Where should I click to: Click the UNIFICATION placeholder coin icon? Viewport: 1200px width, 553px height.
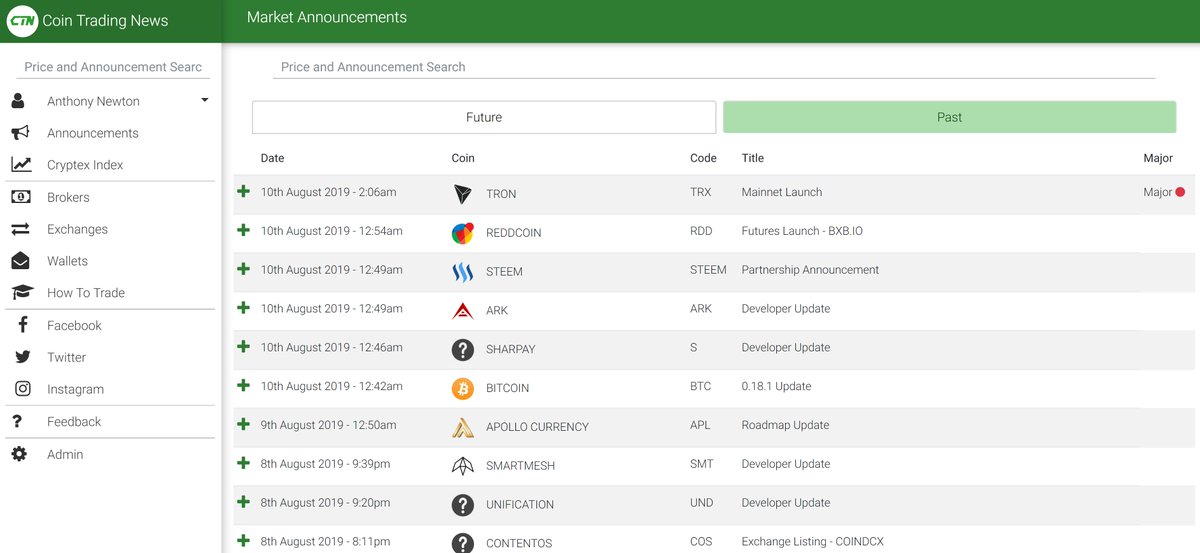pyautogui.click(x=462, y=505)
